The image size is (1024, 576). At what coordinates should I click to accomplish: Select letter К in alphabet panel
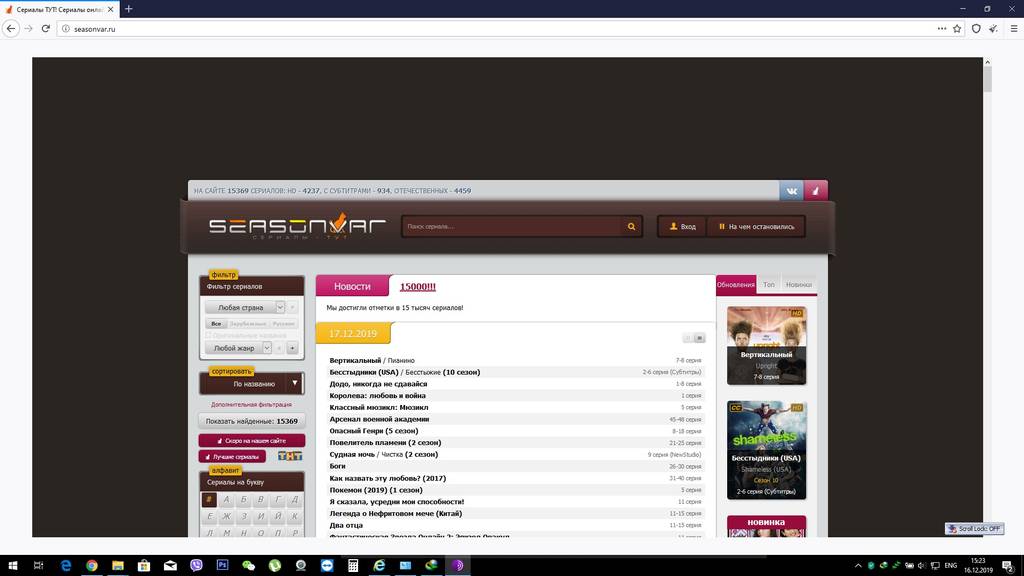click(x=295, y=516)
